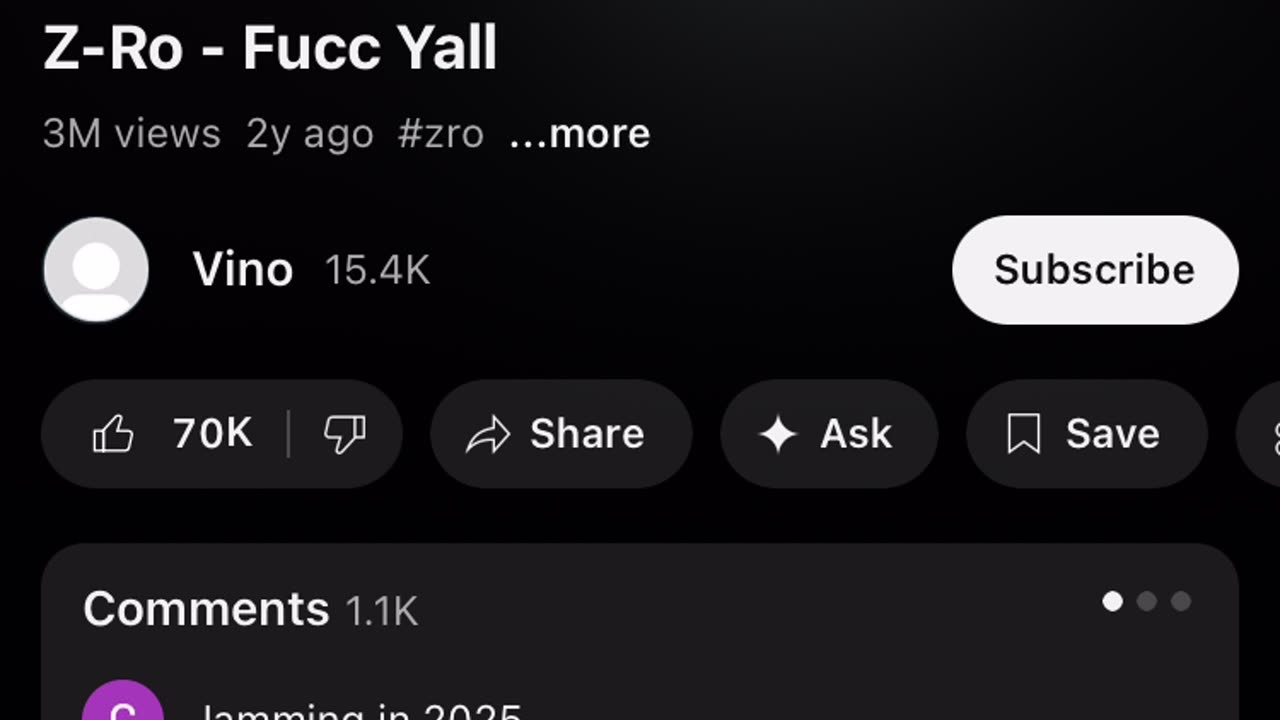The width and height of the screenshot is (1280, 720).
Task: Tap the 1.1K comments count
Action: pos(381,611)
